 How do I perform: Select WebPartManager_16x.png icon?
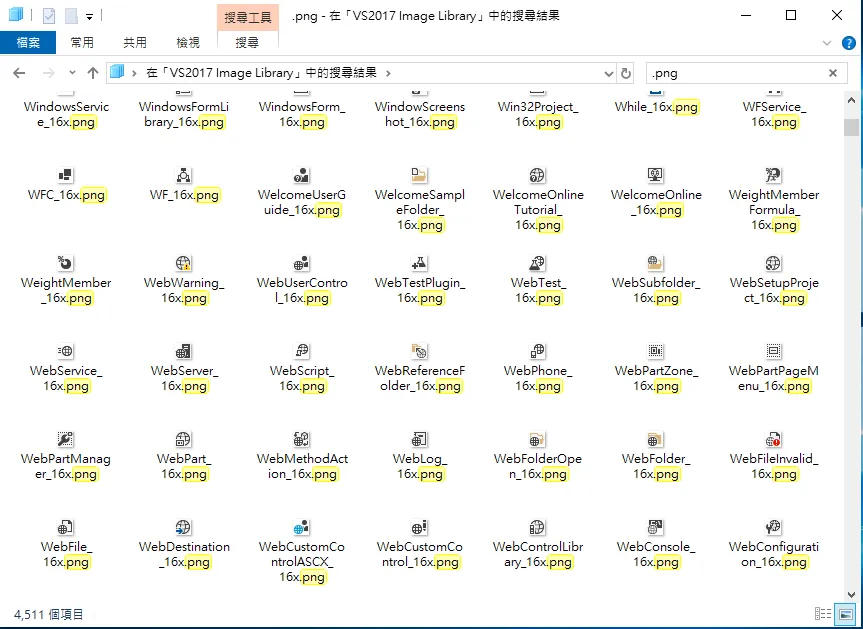click(65, 440)
